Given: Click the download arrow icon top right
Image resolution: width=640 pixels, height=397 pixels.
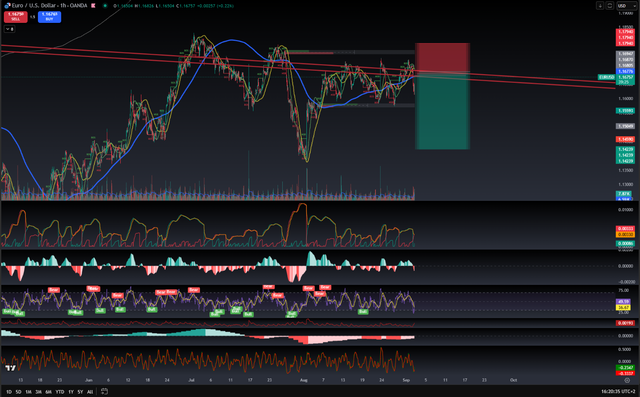Looking at the screenshot, I should pyautogui.click(x=600, y=6).
